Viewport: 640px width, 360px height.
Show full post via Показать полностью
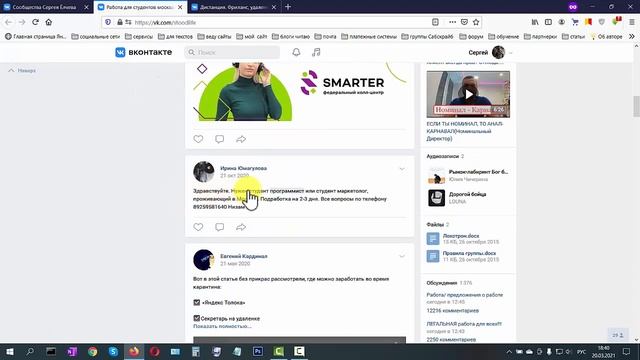point(222,326)
